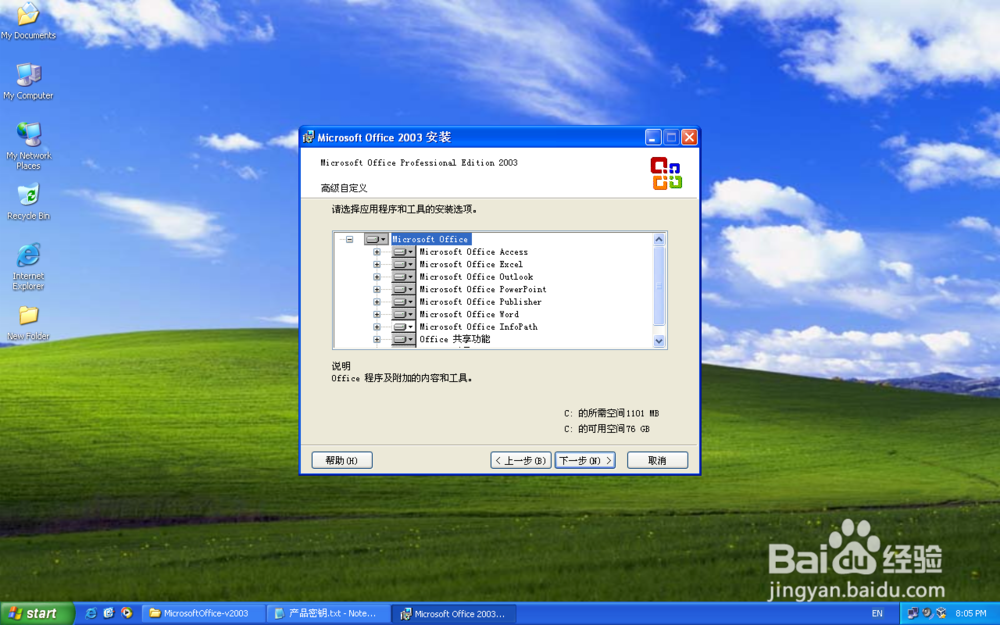
Task: Click the tree list scroll up arrow
Action: [x=659, y=239]
